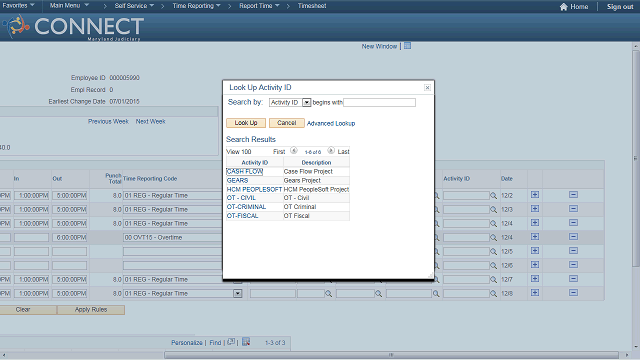Click the previous results arrow in lookup dialog
The height and width of the screenshot is (360, 640).
293,151
